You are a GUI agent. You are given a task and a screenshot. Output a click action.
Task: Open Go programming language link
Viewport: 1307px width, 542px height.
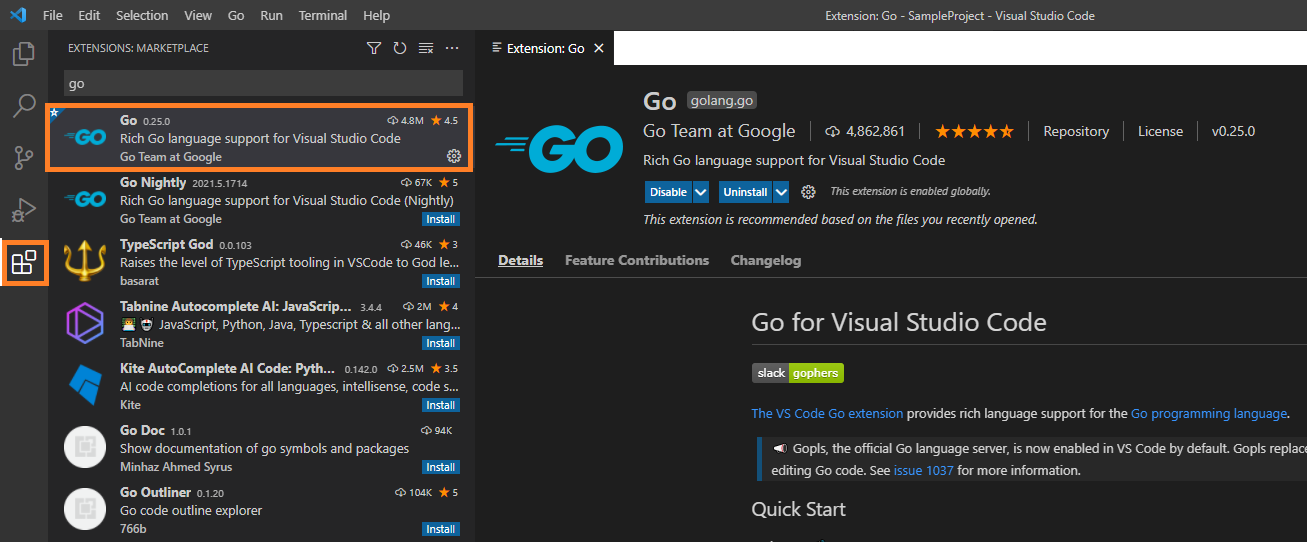point(1209,413)
